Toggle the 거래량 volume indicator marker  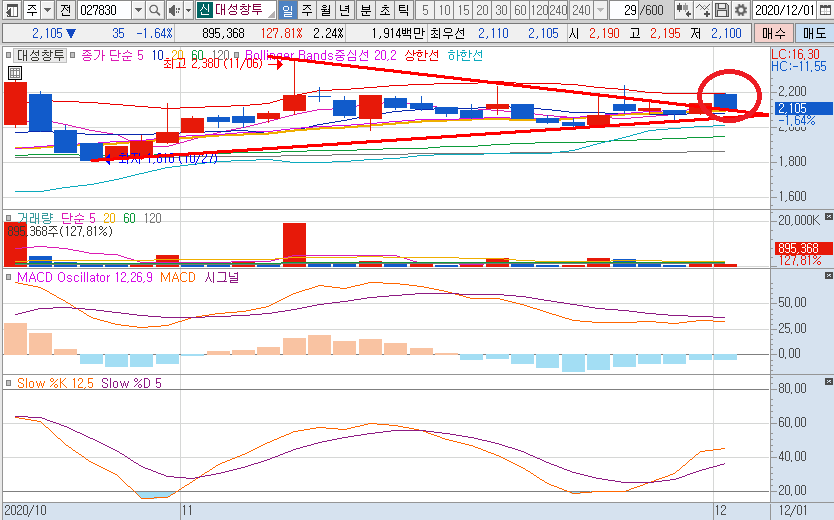click(9, 218)
